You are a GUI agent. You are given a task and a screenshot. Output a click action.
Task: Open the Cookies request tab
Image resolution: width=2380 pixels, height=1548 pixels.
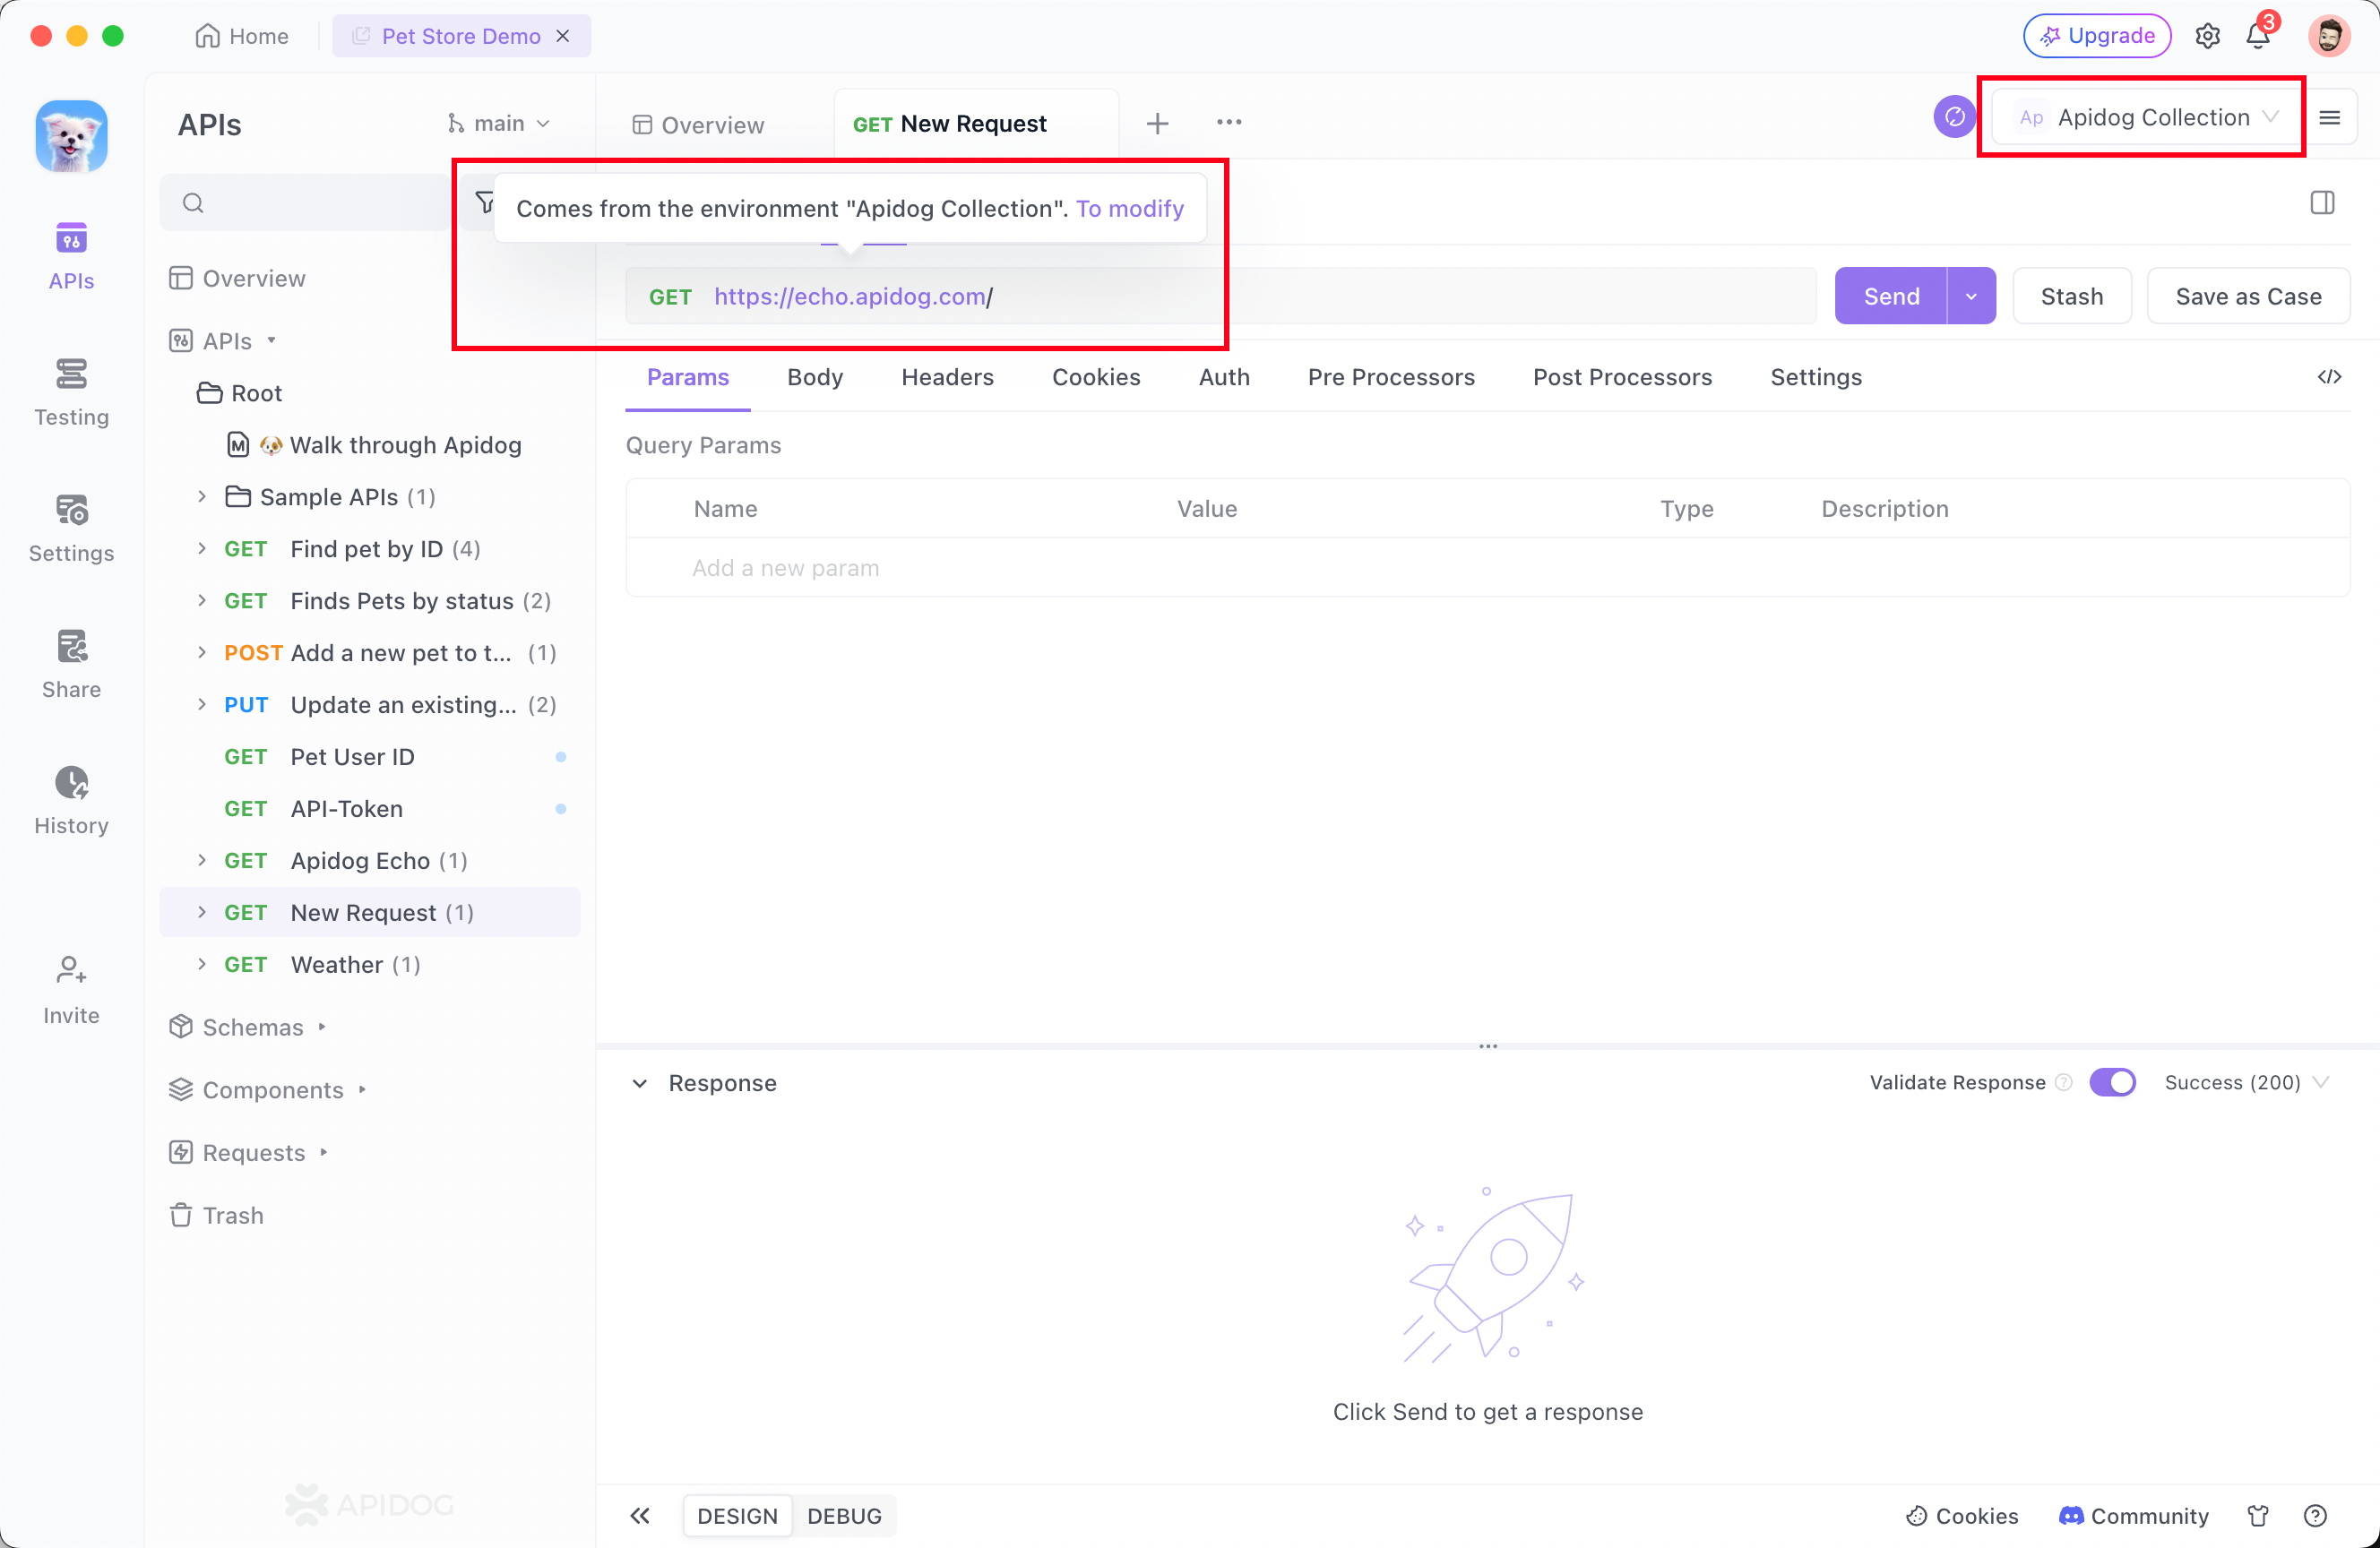[1095, 377]
